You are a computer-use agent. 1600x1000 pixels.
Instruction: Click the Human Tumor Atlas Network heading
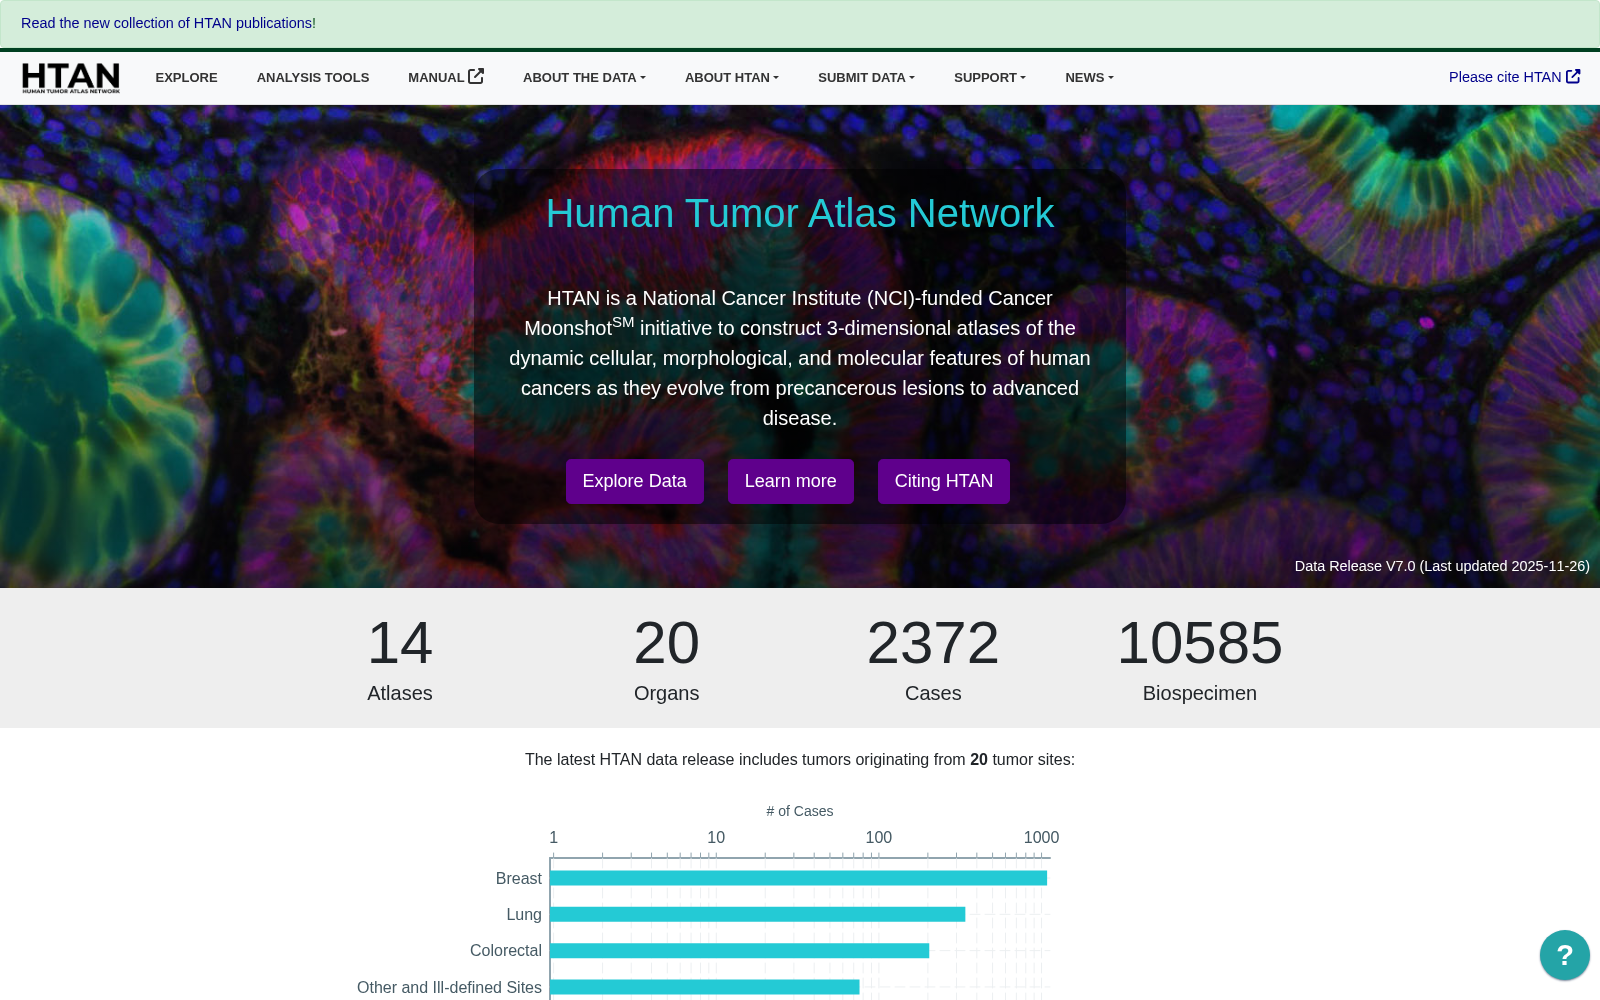[800, 213]
